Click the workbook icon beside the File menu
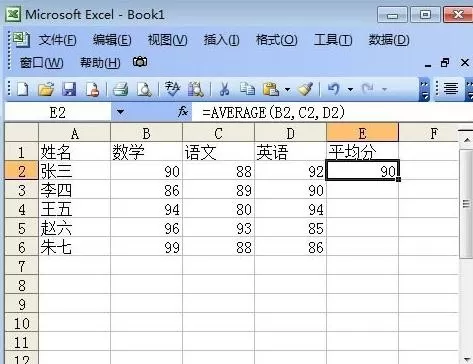 click(21, 40)
